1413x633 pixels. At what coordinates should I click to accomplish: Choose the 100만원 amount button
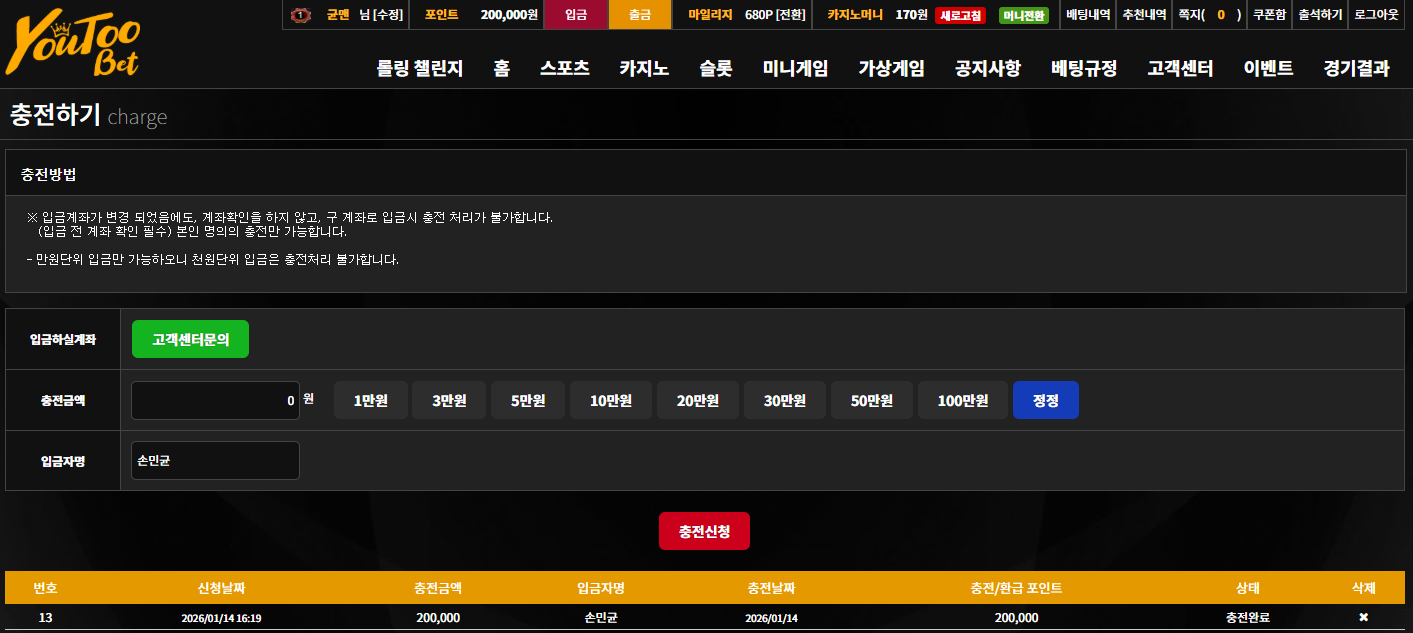tap(963, 400)
